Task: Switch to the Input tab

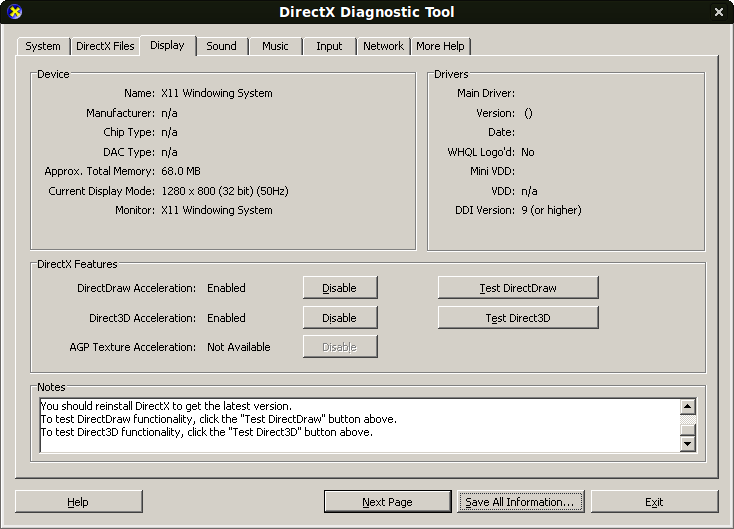Action: coord(329,46)
